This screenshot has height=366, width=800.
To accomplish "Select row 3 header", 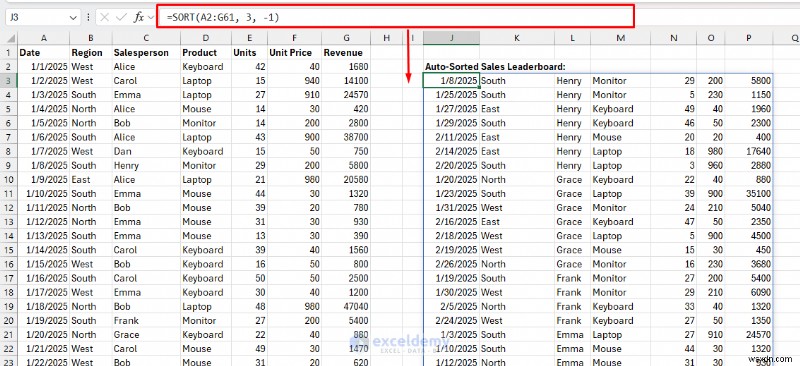I will (9, 81).
